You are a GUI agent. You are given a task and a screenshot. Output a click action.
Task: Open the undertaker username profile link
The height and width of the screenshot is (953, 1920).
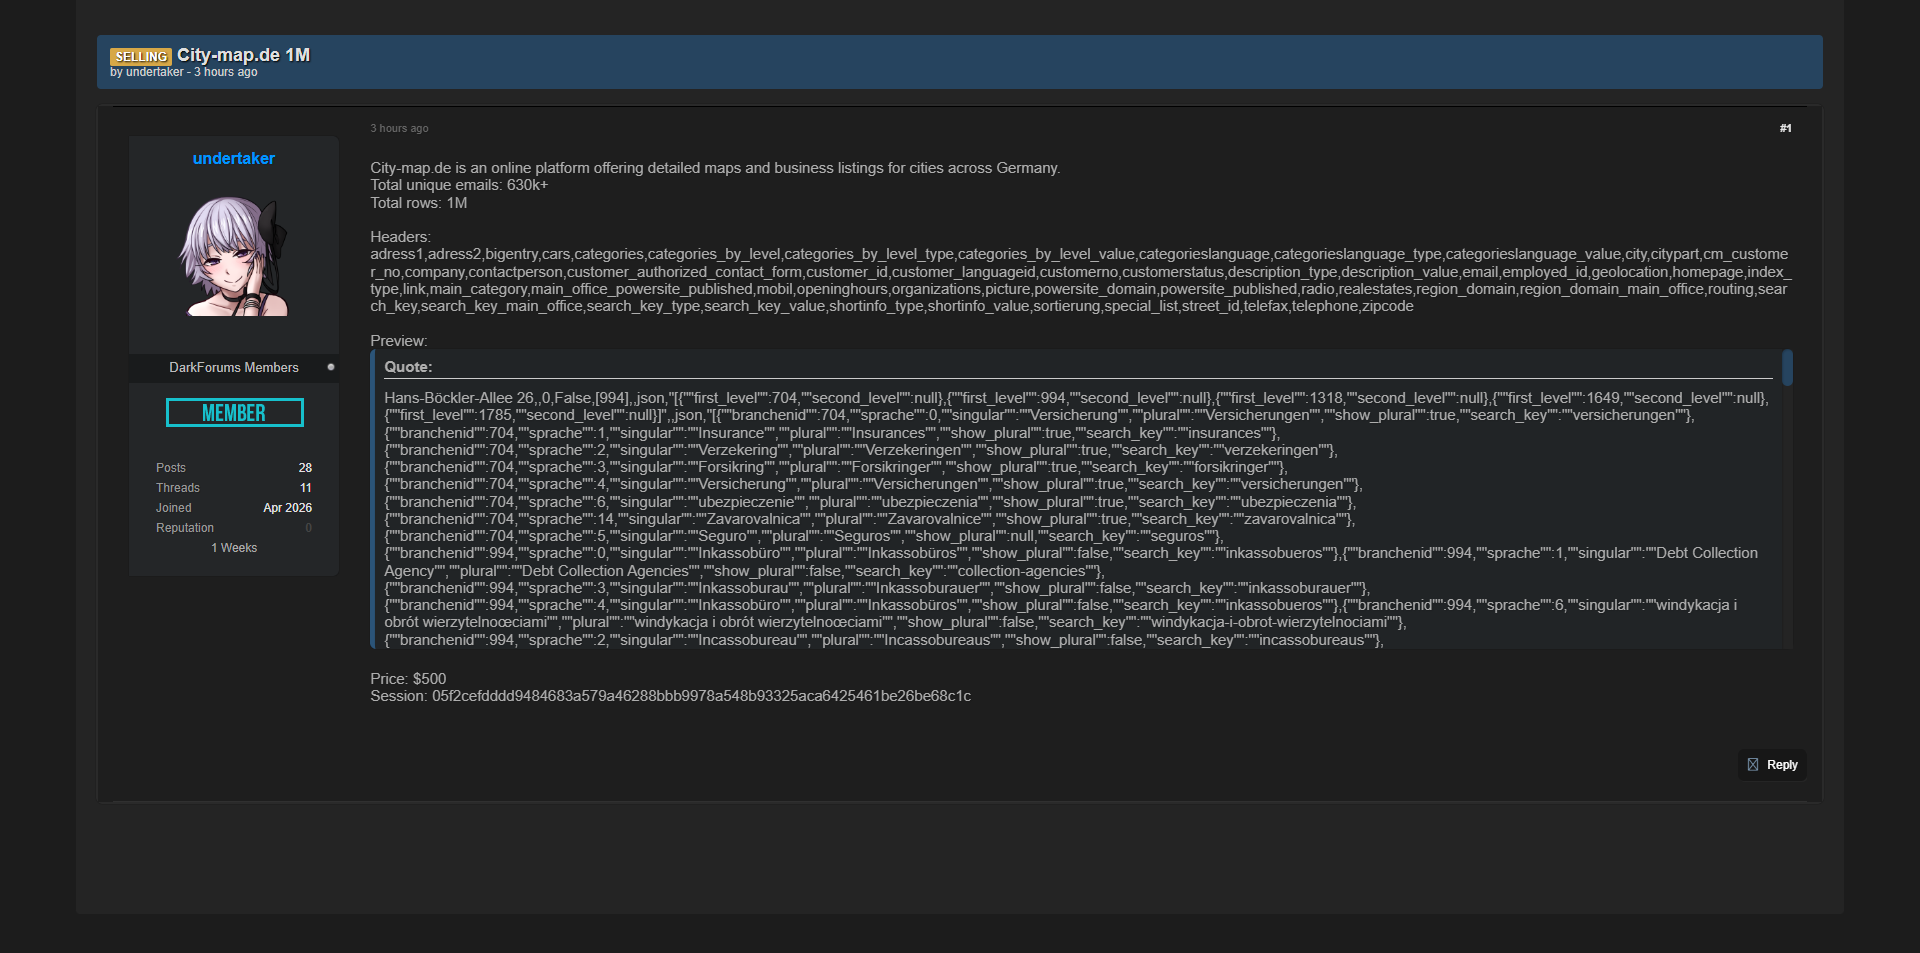(x=233, y=158)
